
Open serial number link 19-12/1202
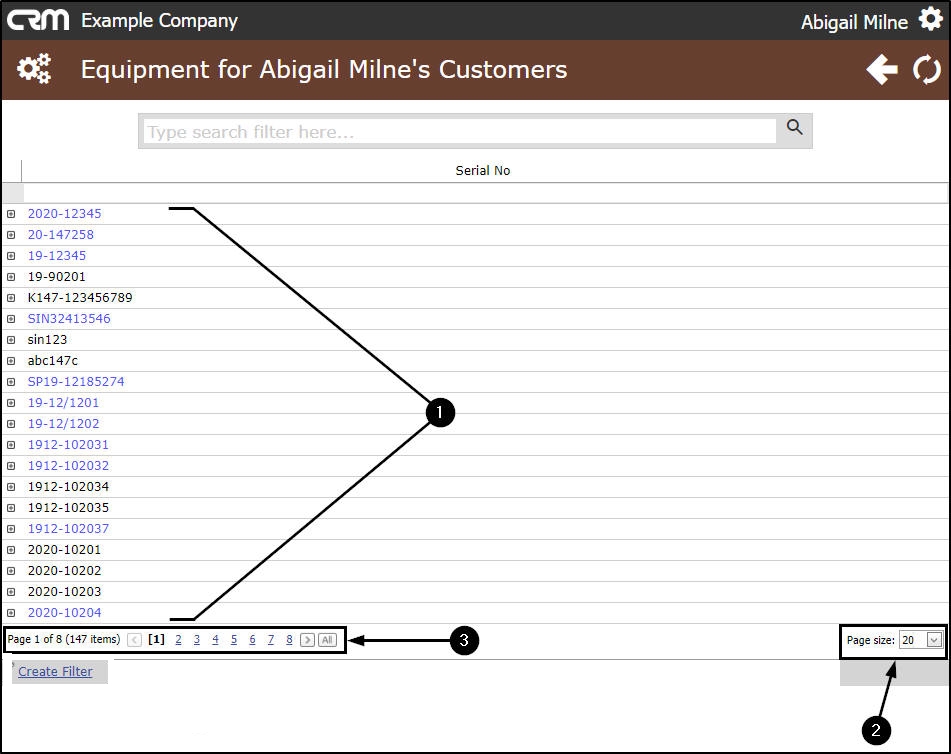pos(63,424)
